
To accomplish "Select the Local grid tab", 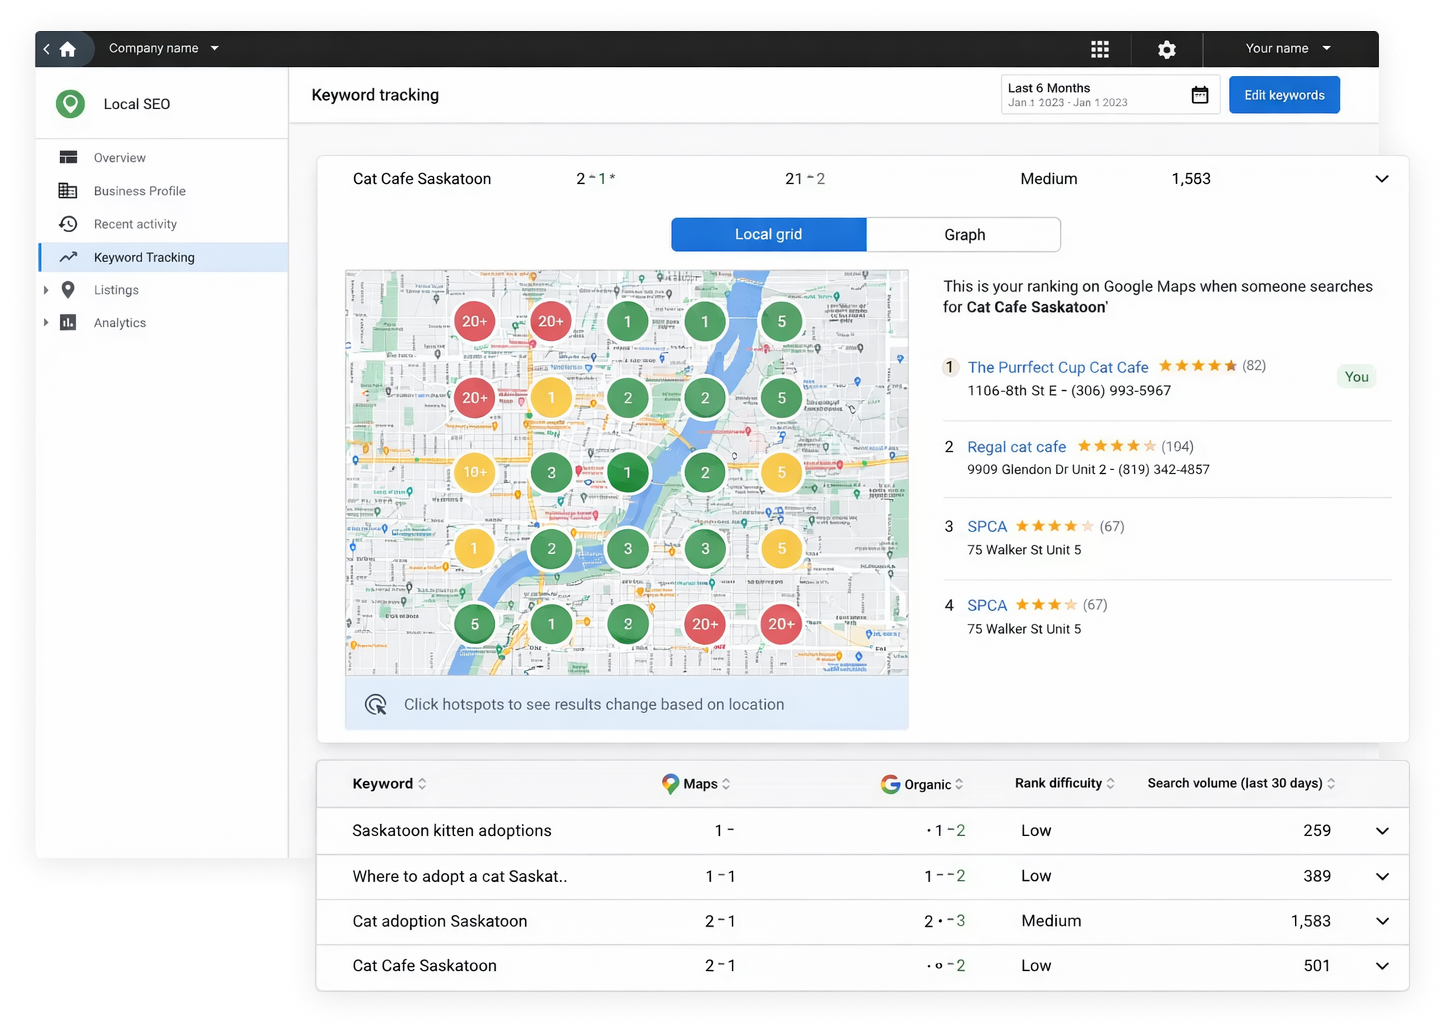I will coord(768,234).
